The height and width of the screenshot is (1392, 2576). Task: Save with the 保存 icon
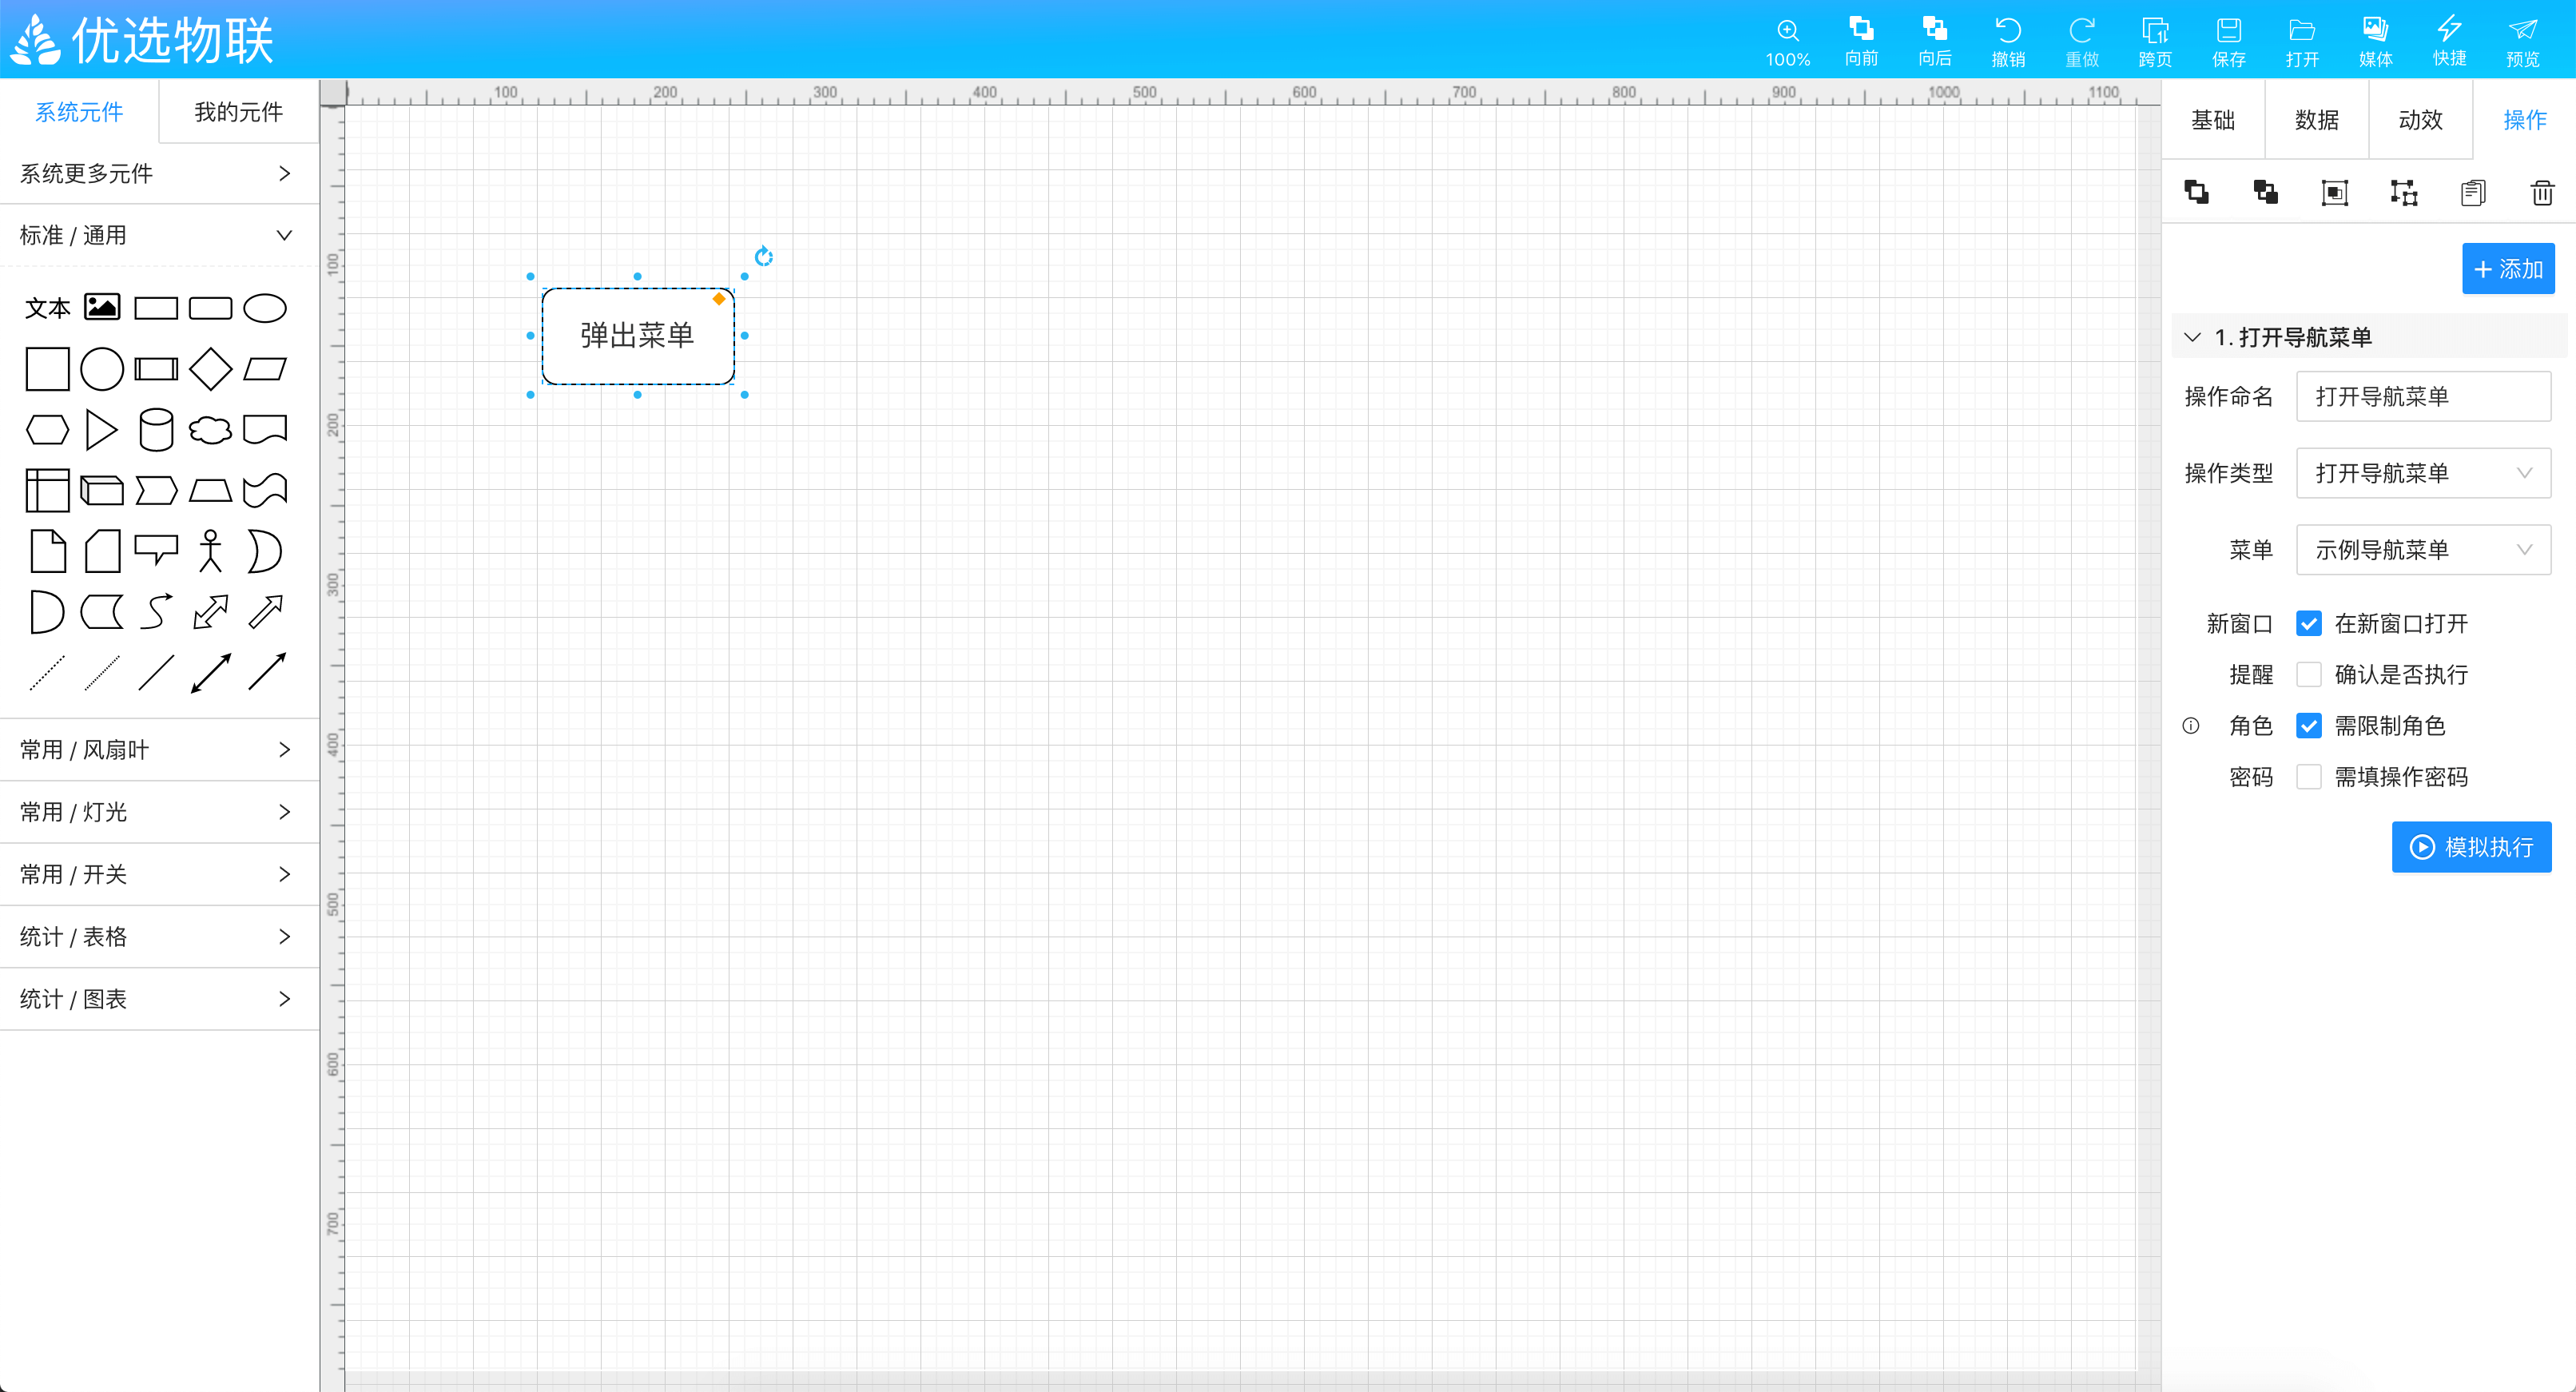click(2229, 42)
